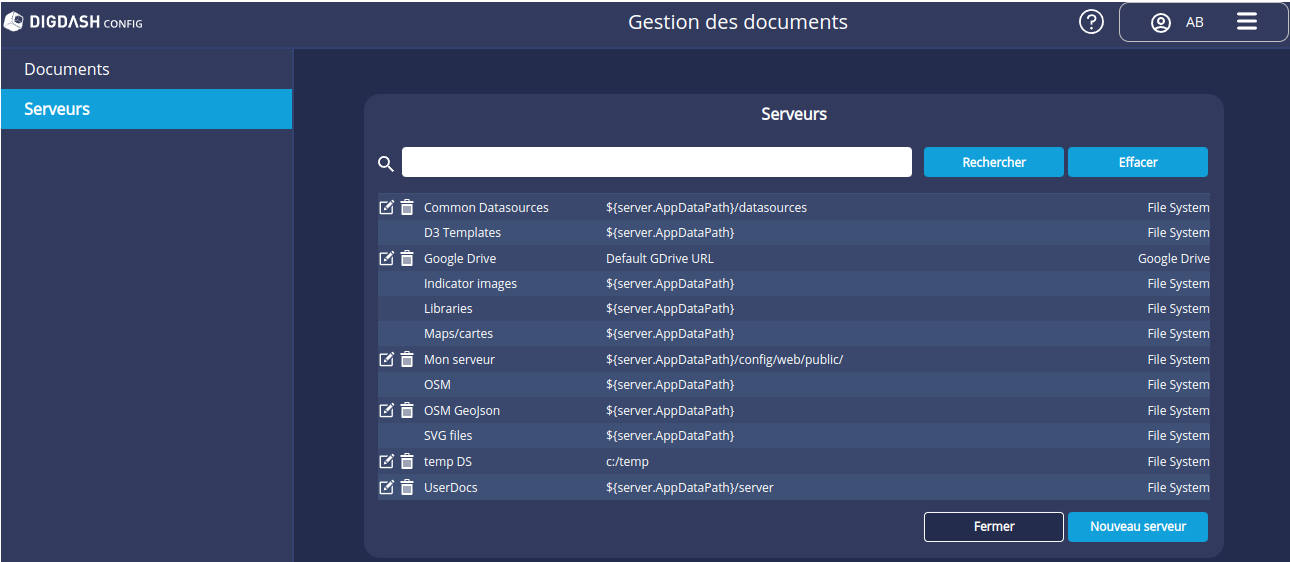Screen dimensions: 1290x562
Task: Close the panel using Fermer
Action: point(993,527)
